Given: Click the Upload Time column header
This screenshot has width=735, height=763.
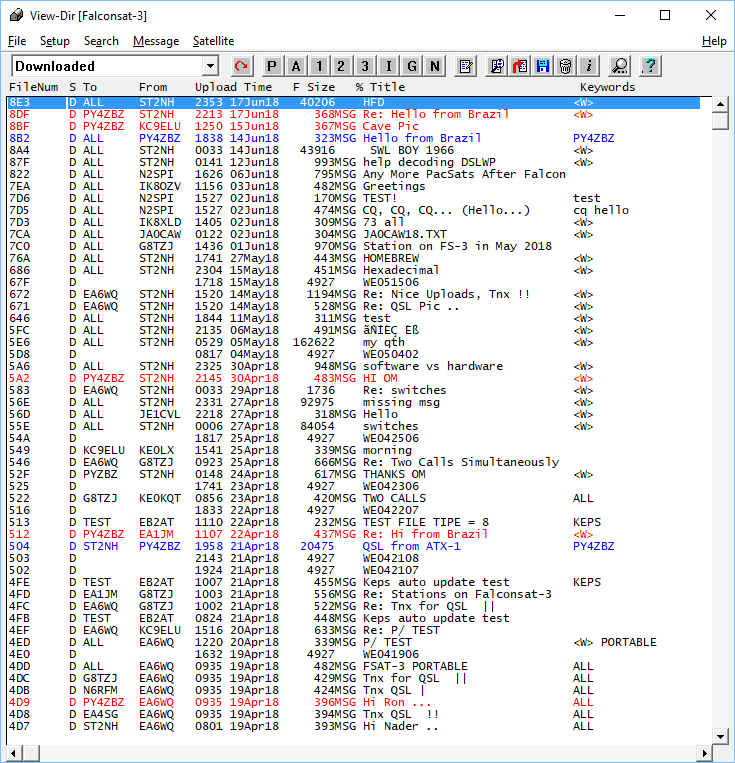Looking at the screenshot, I should point(233,87).
